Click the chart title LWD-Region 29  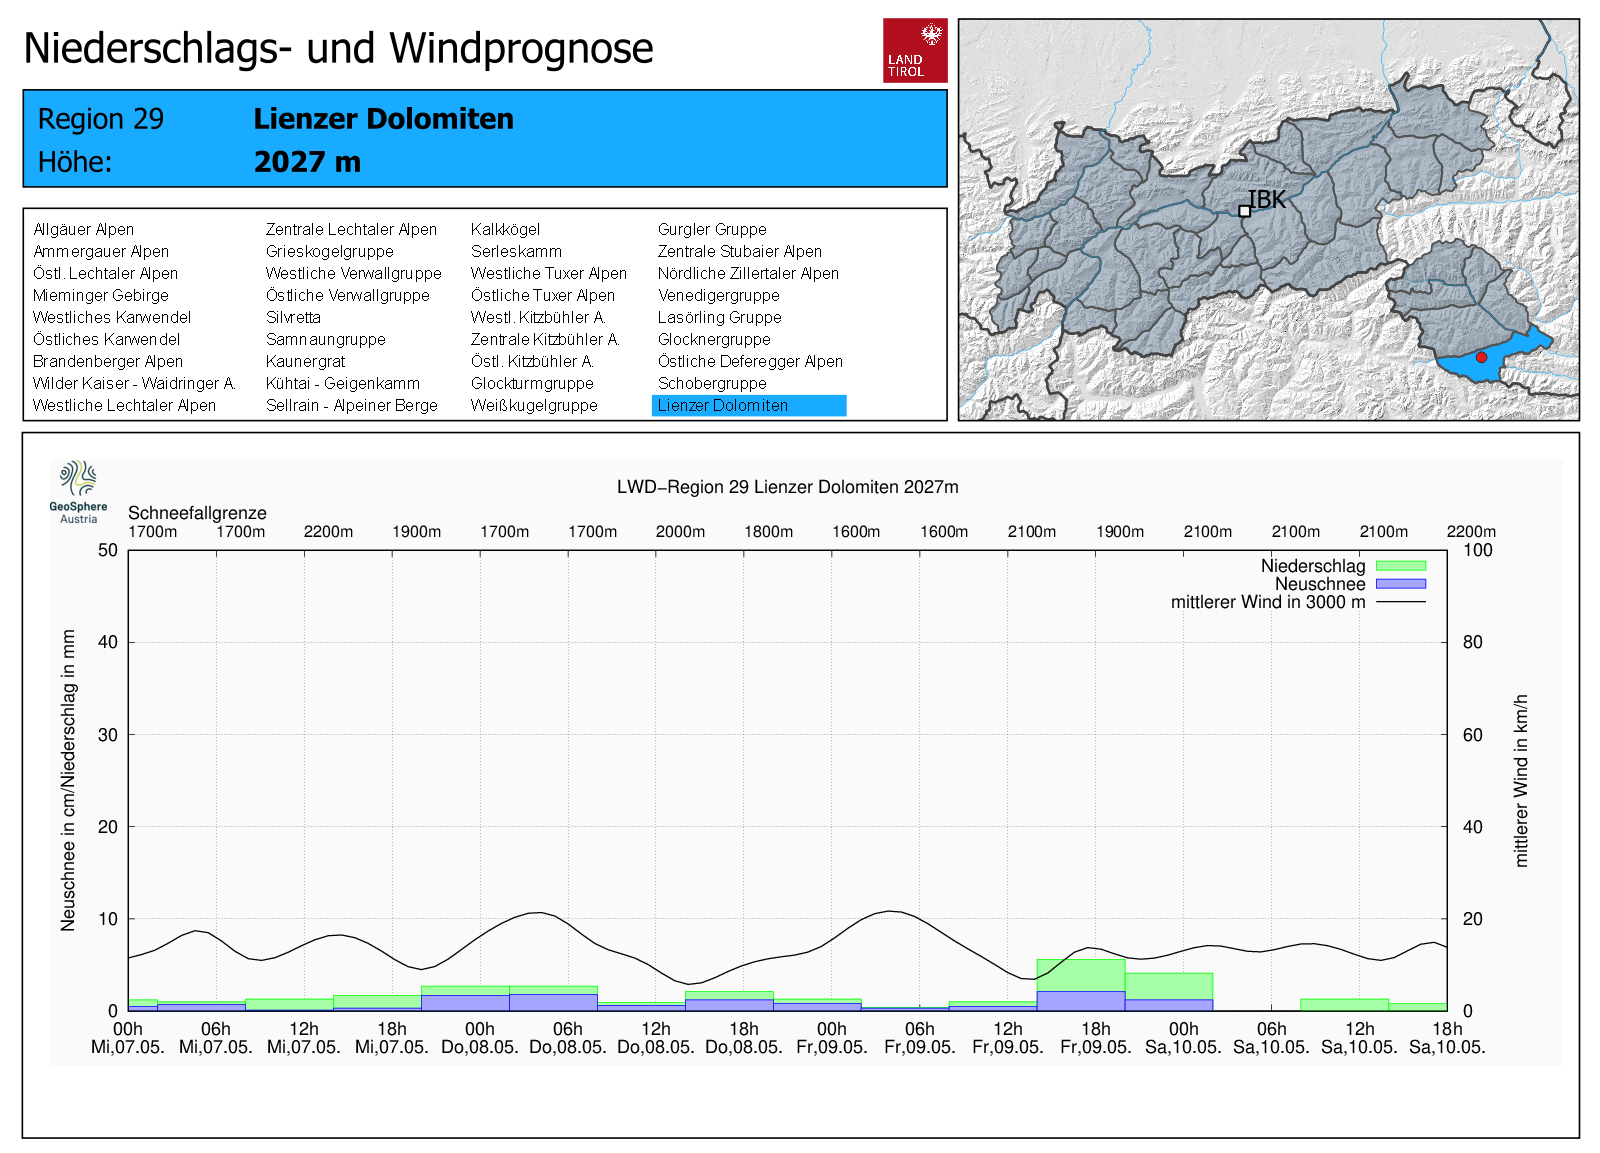coord(787,487)
